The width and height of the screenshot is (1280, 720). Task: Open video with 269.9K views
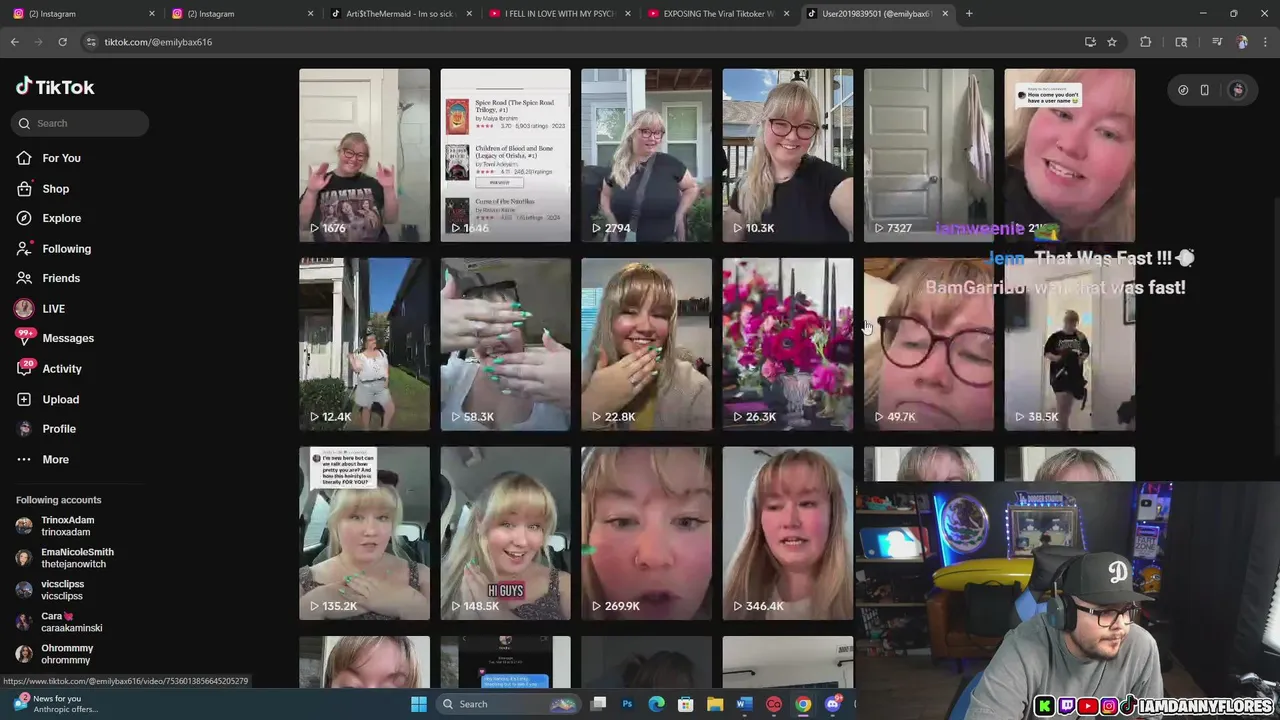coord(646,533)
